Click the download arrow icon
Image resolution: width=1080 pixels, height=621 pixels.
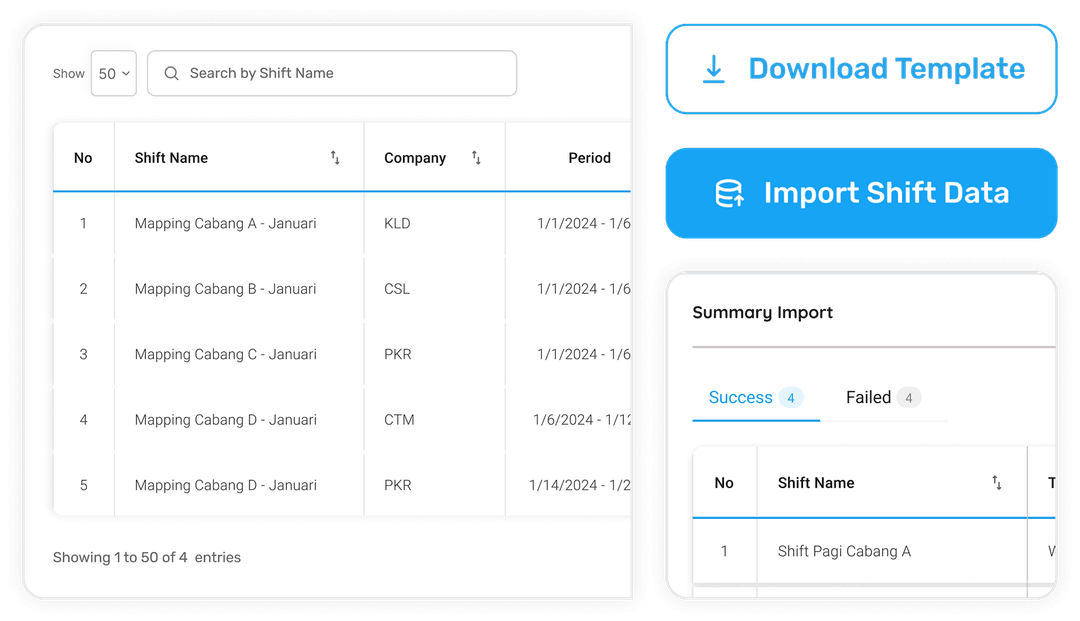714,70
